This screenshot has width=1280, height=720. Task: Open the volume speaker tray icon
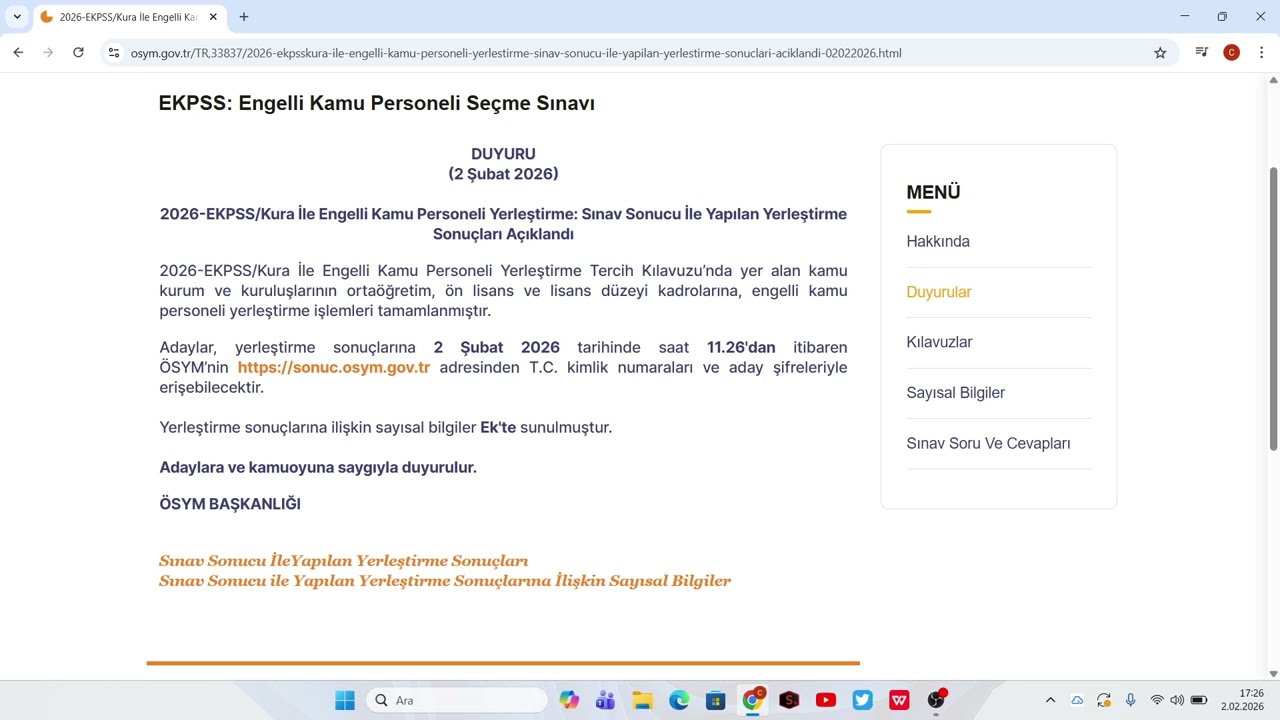pyautogui.click(x=1177, y=700)
